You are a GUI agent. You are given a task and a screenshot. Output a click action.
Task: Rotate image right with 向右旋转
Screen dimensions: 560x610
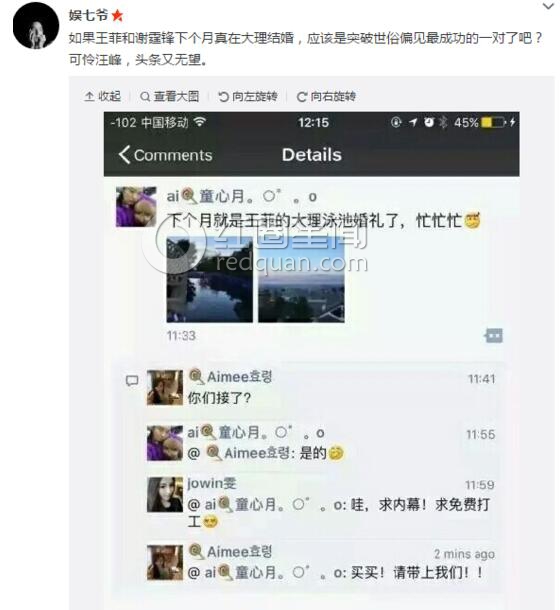pos(326,96)
